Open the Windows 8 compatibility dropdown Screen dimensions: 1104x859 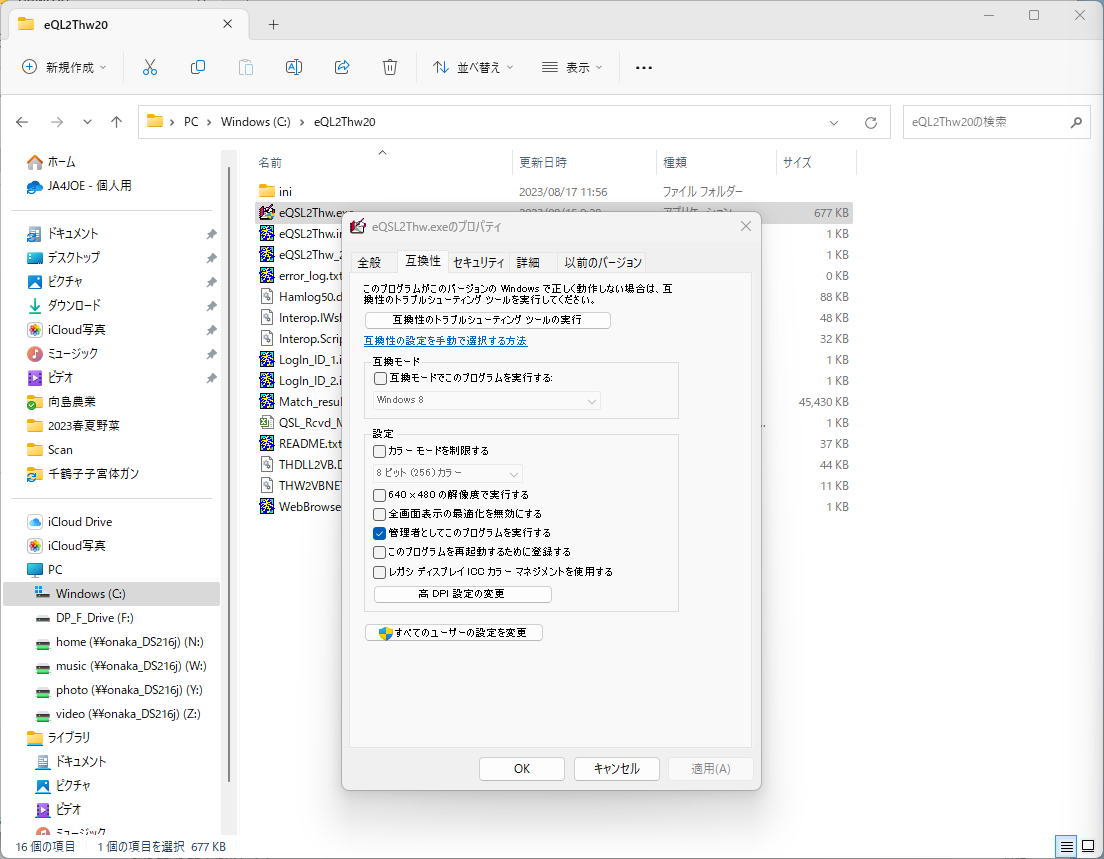pyautogui.click(x=487, y=400)
